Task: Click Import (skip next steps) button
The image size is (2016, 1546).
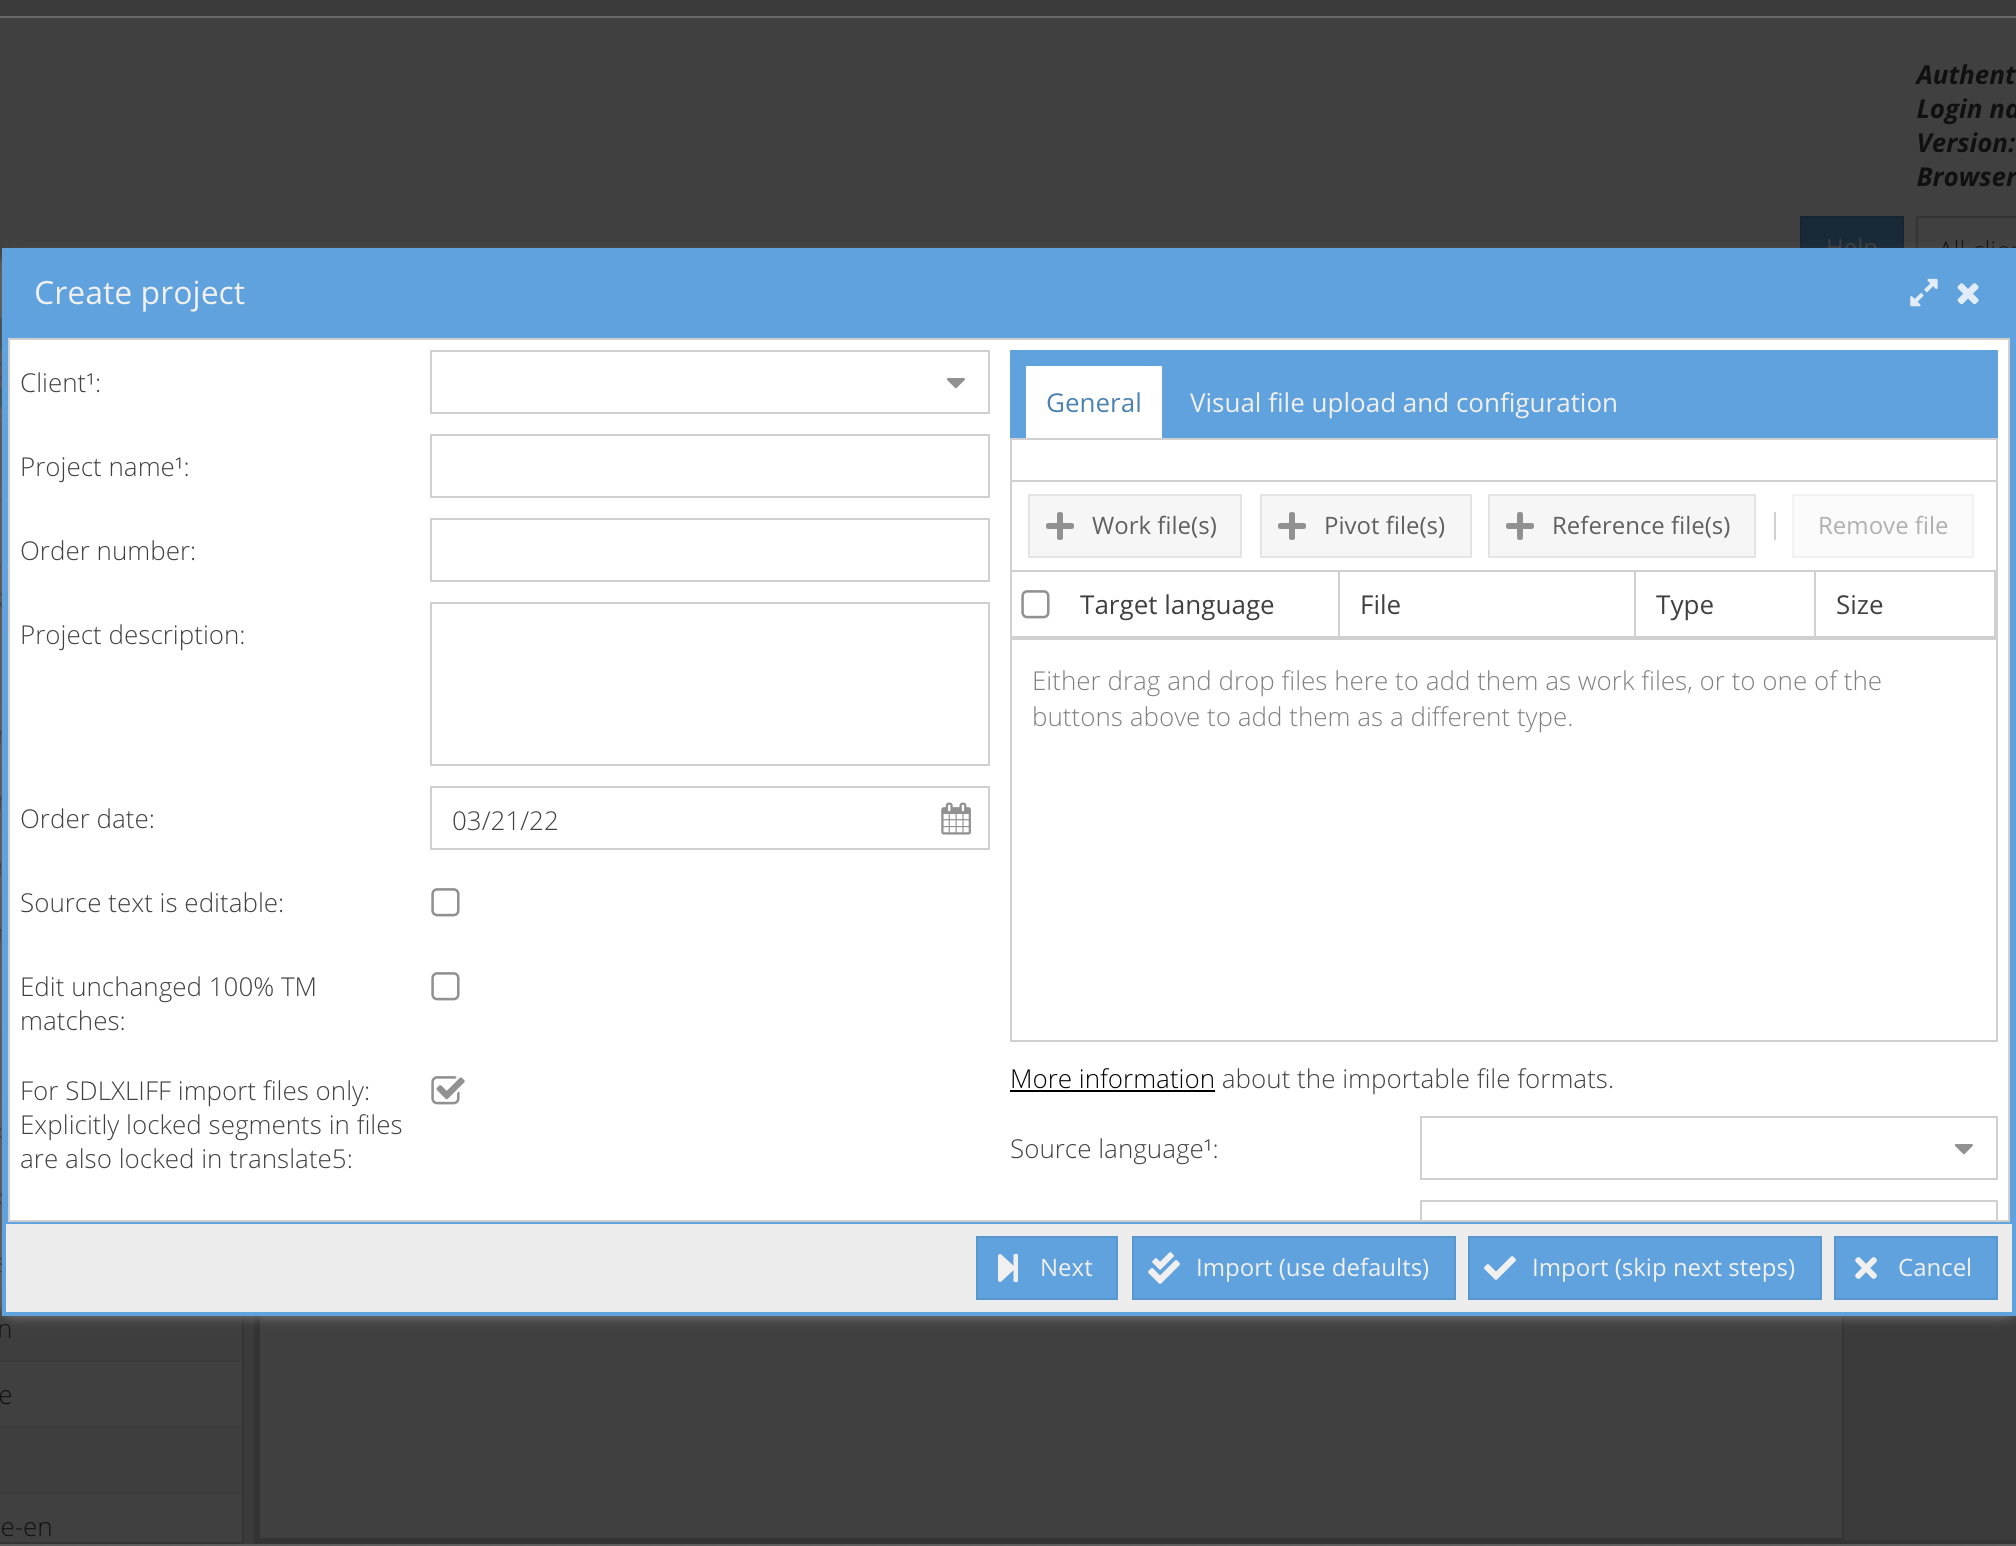Action: point(1644,1268)
